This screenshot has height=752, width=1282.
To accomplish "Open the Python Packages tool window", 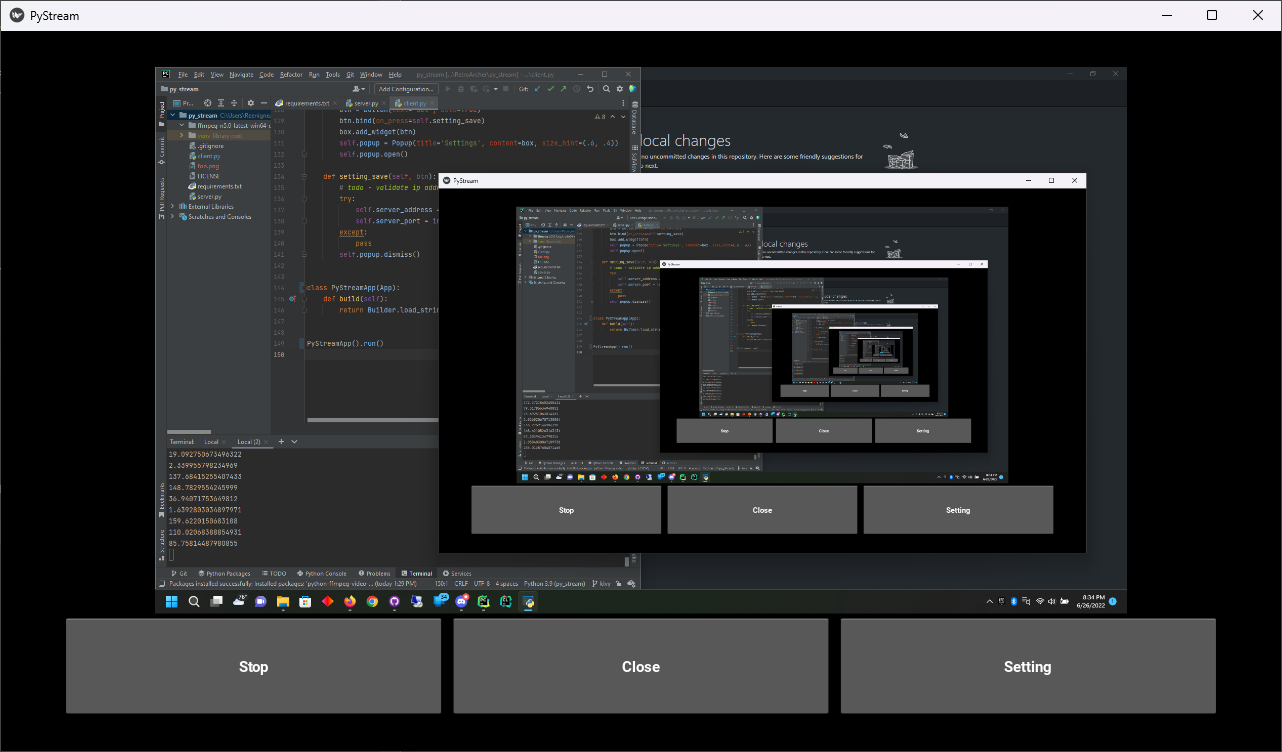I will click(x=224, y=574).
